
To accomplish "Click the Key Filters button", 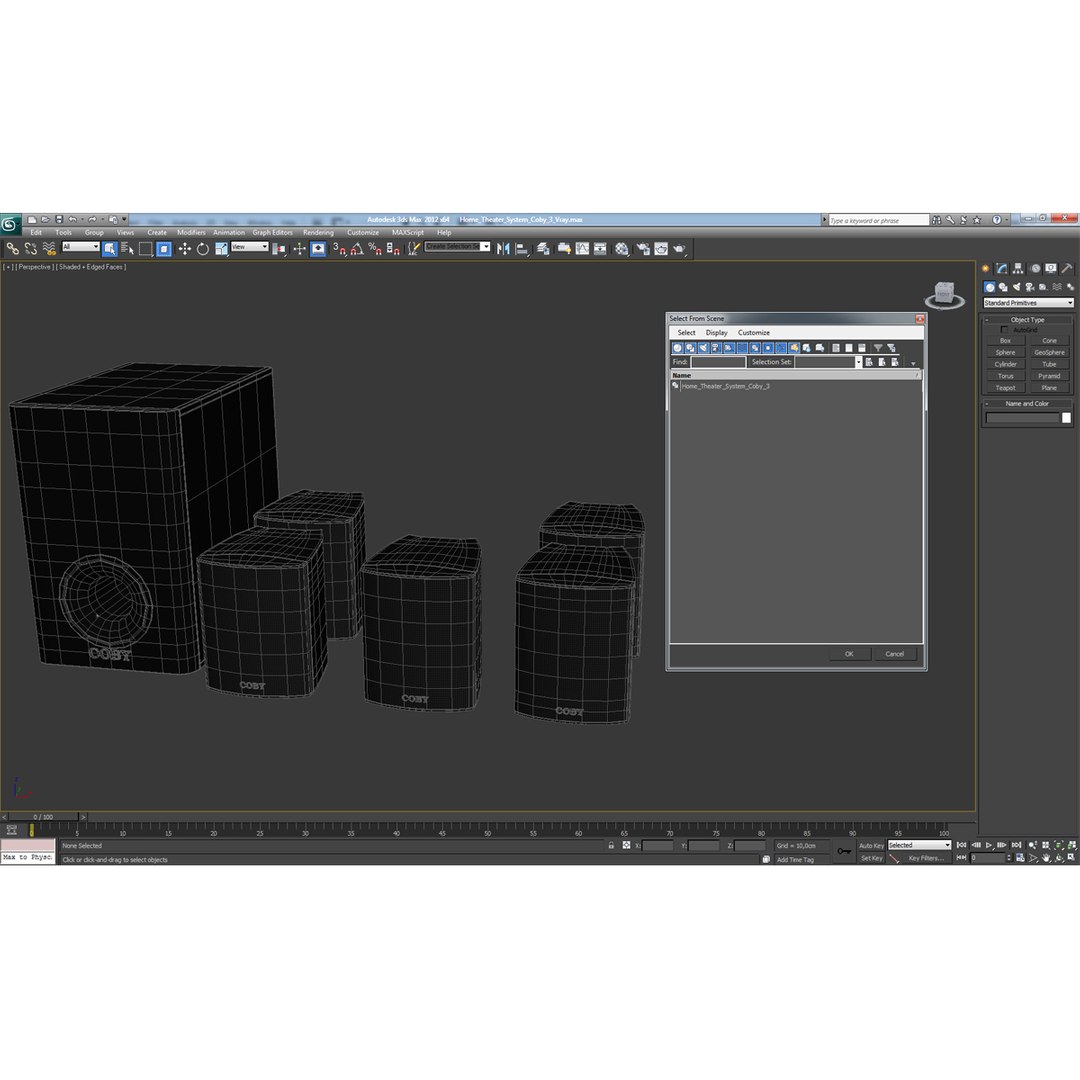I will pyautogui.click(x=926, y=858).
